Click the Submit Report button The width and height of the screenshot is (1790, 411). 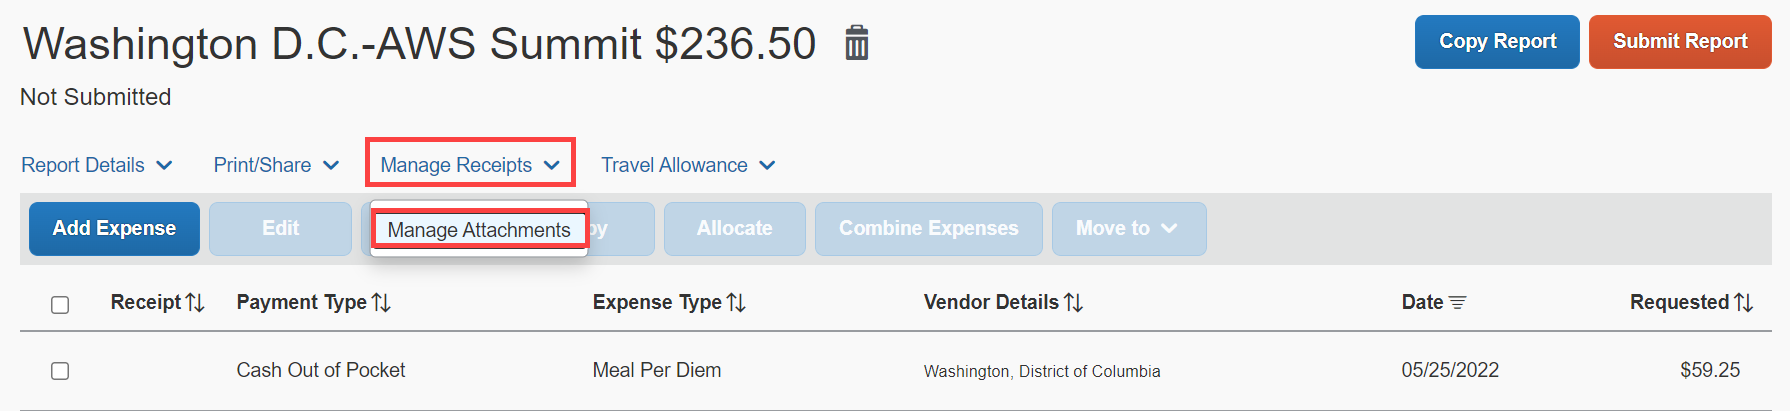coord(1680,42)
